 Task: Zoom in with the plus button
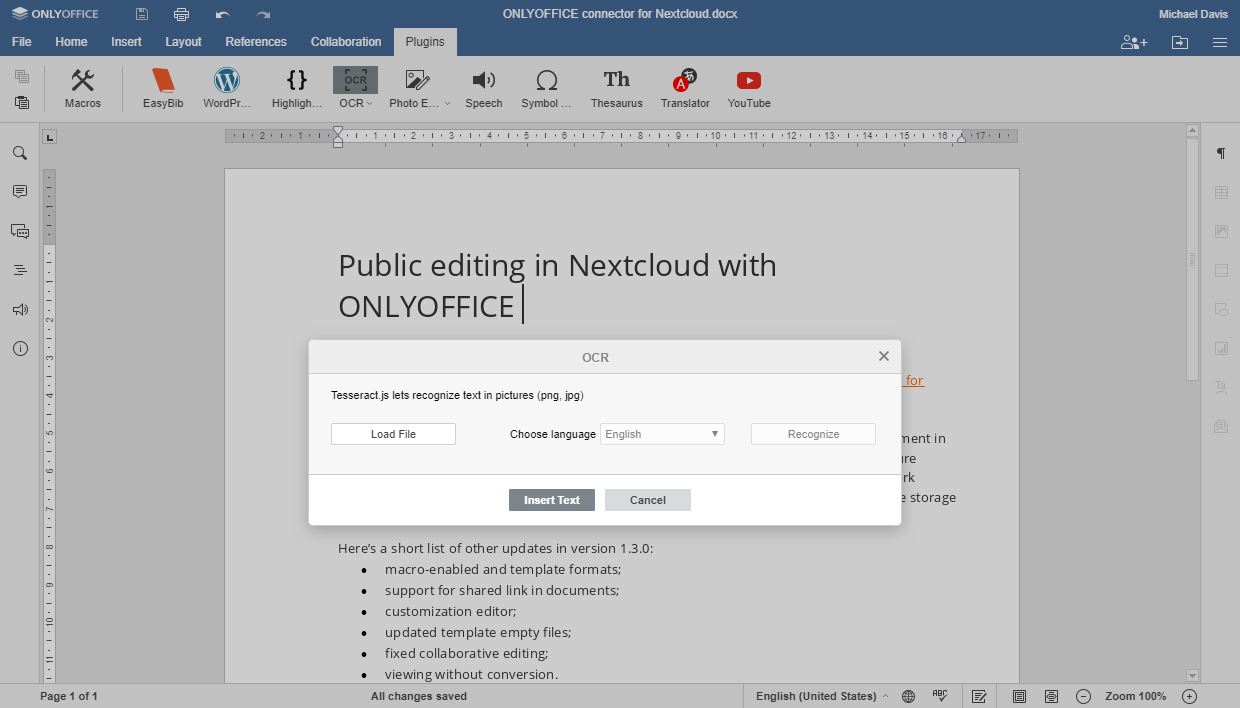pyautogui.click(x=1190, y=696)
